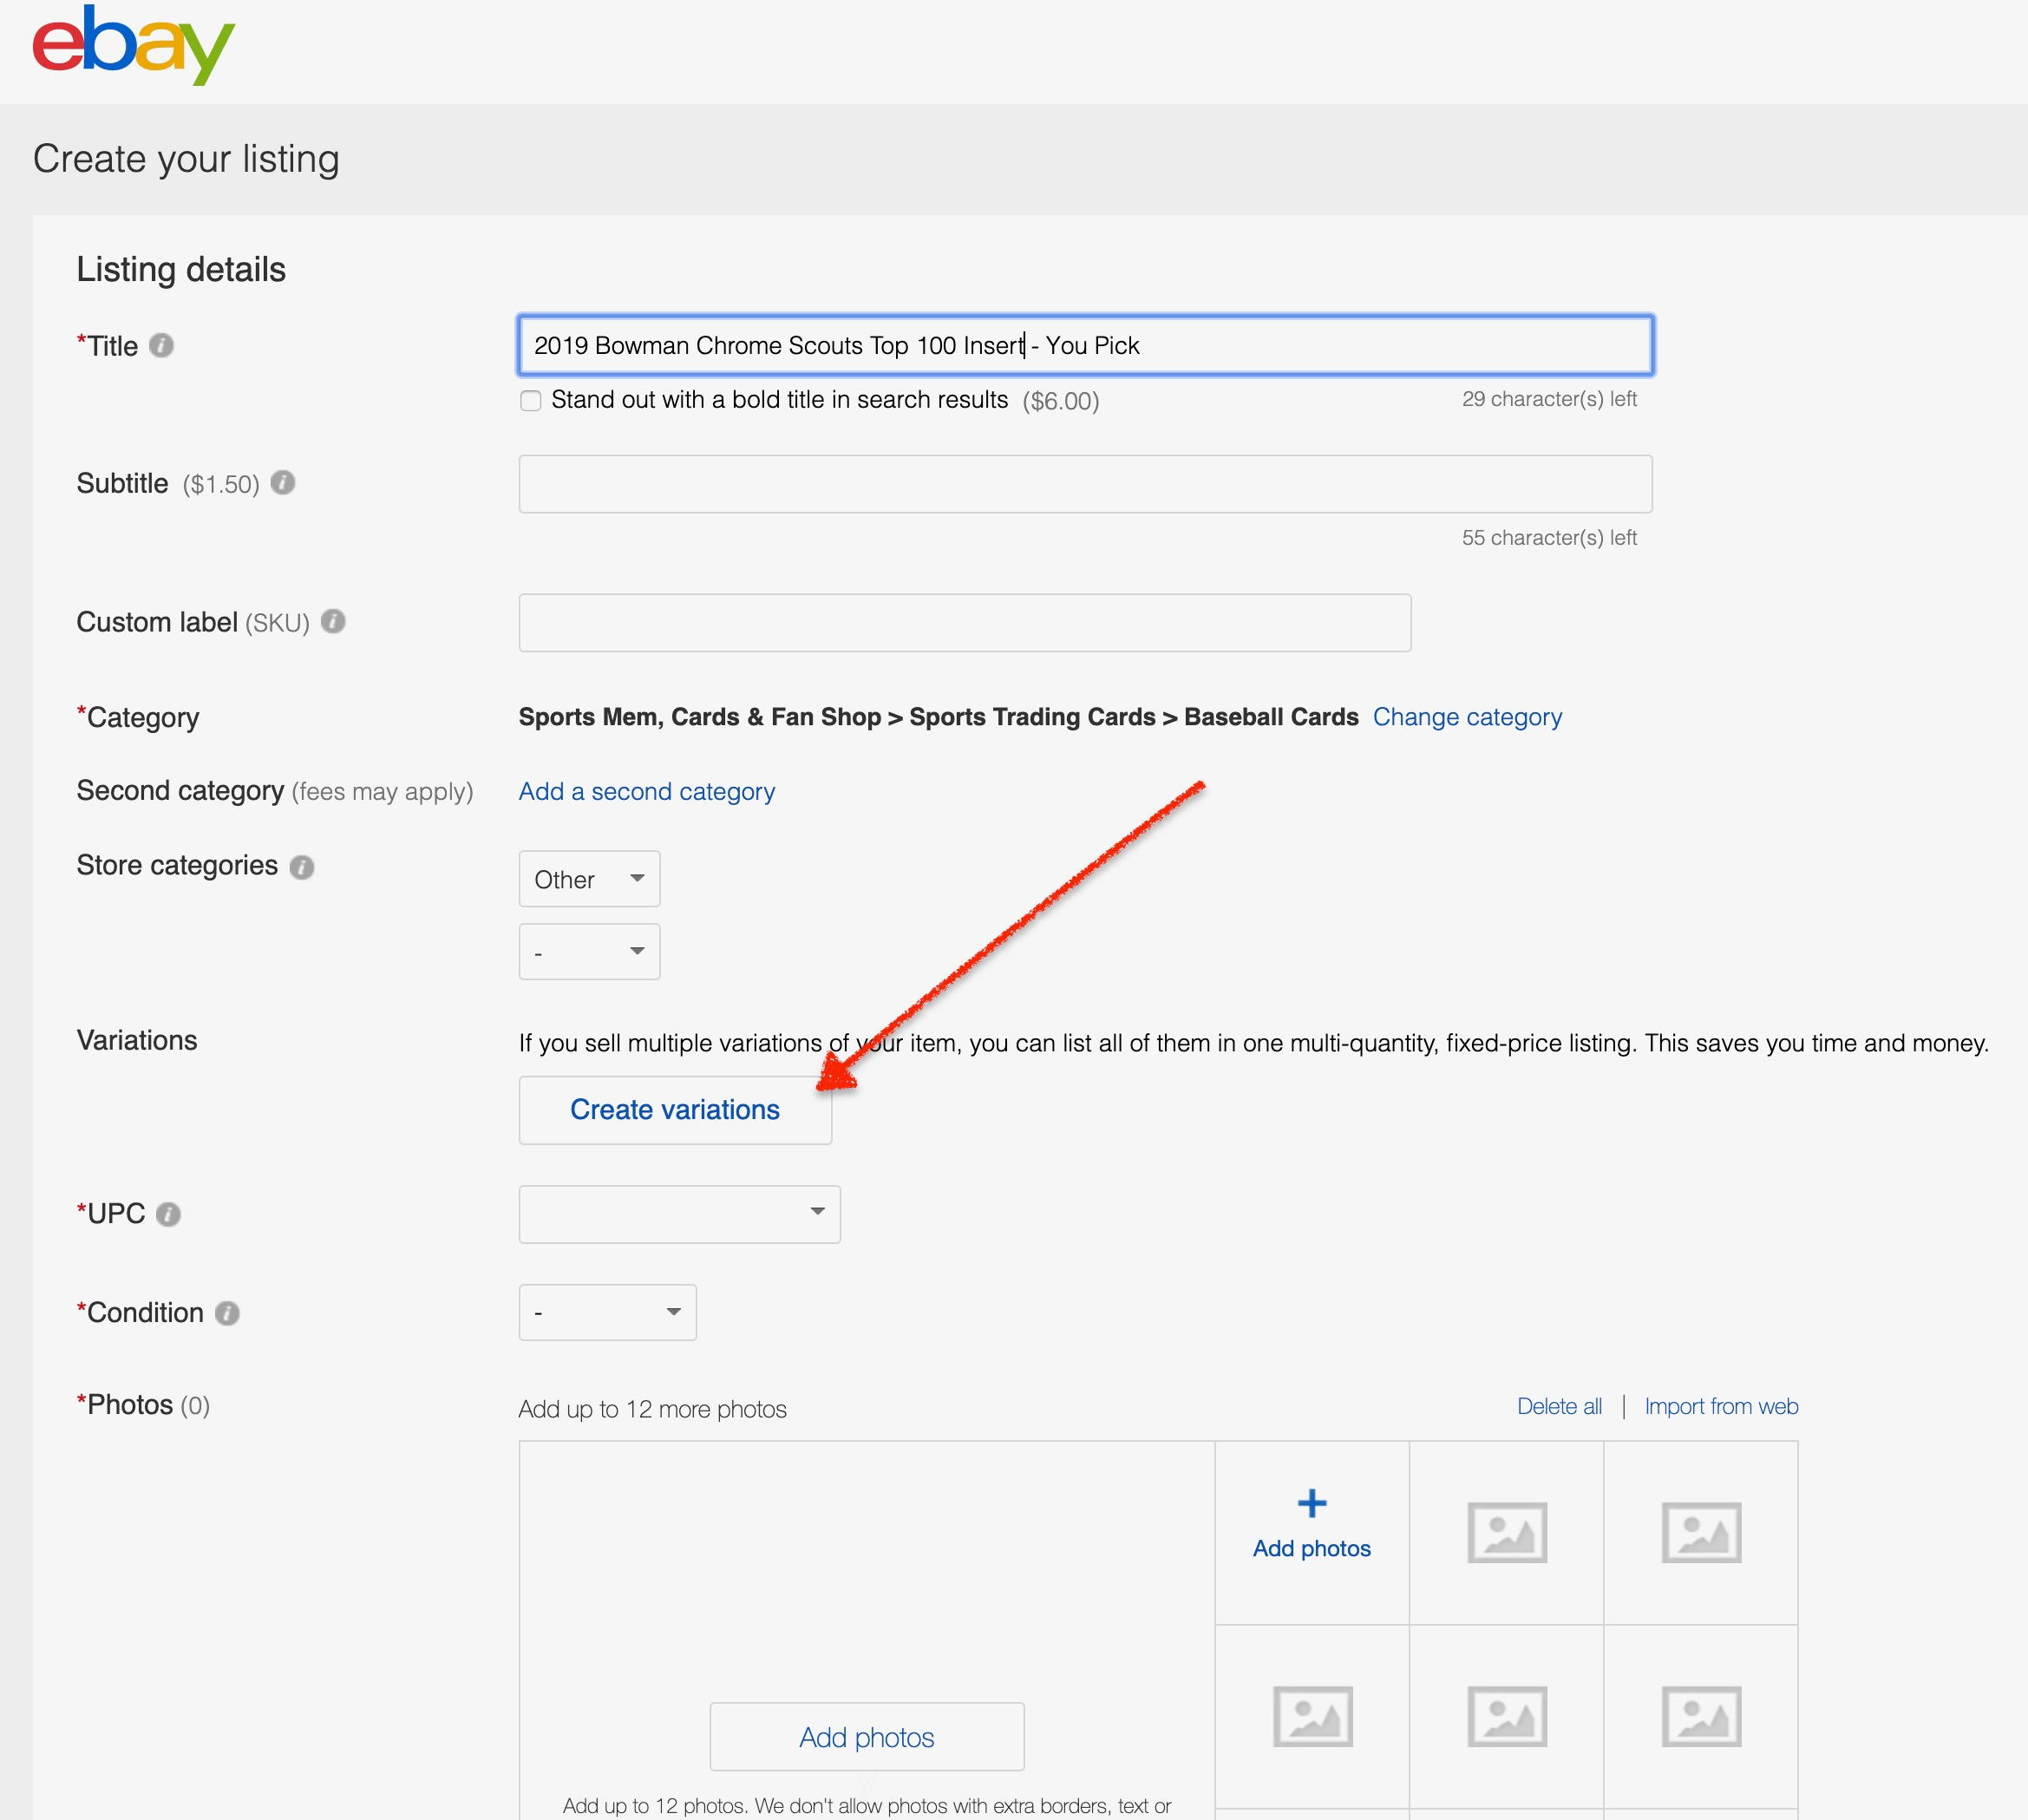Select the Store categories first dropdown
Image resolution: width=2028 pixels, height=1820 pixels.
[588, 879]
